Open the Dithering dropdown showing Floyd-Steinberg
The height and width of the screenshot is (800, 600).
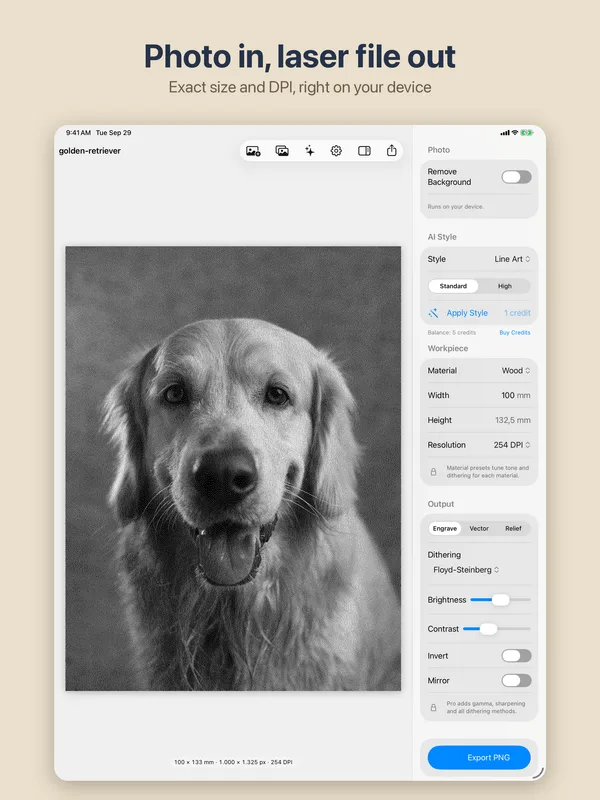pyautogui.click(x=466, y=570)
